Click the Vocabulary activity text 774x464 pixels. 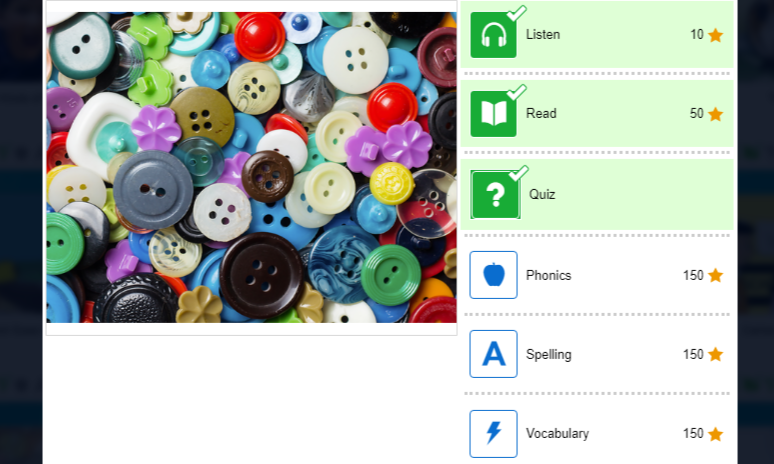click(557, 433)
